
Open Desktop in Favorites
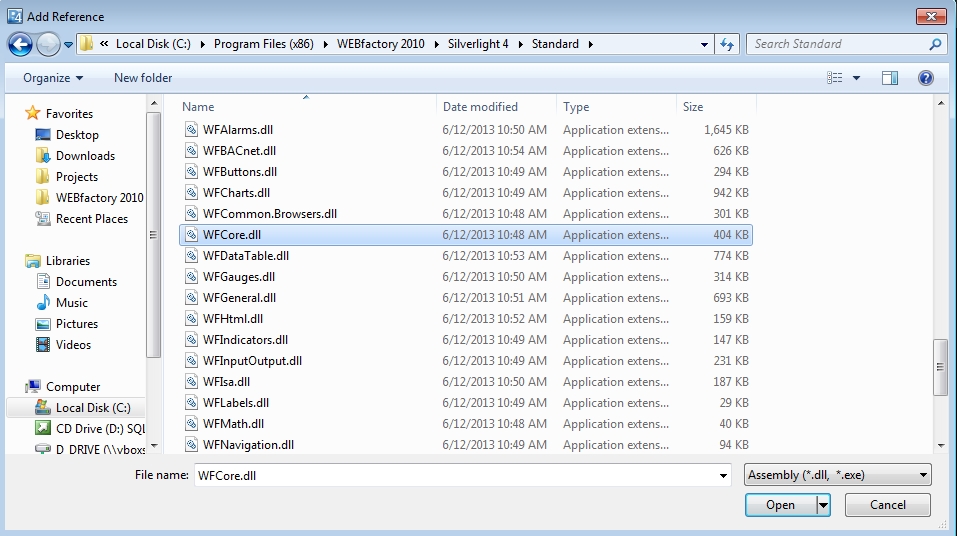pos(77,135)
